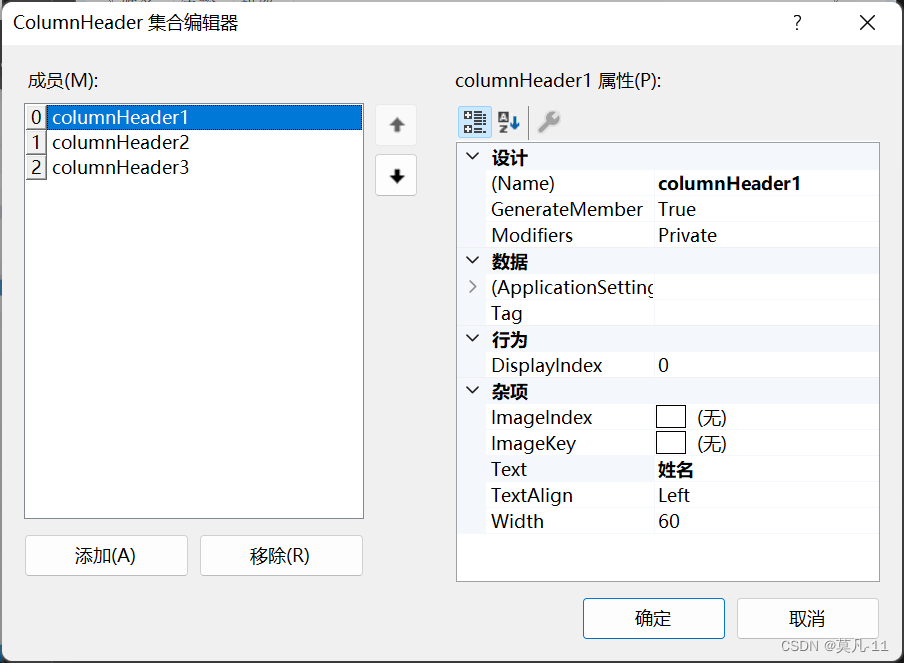The width and height of the screenshot is (904, 663).
Task: Click the Modifiers value Private
Action: (x=766, y=235)
